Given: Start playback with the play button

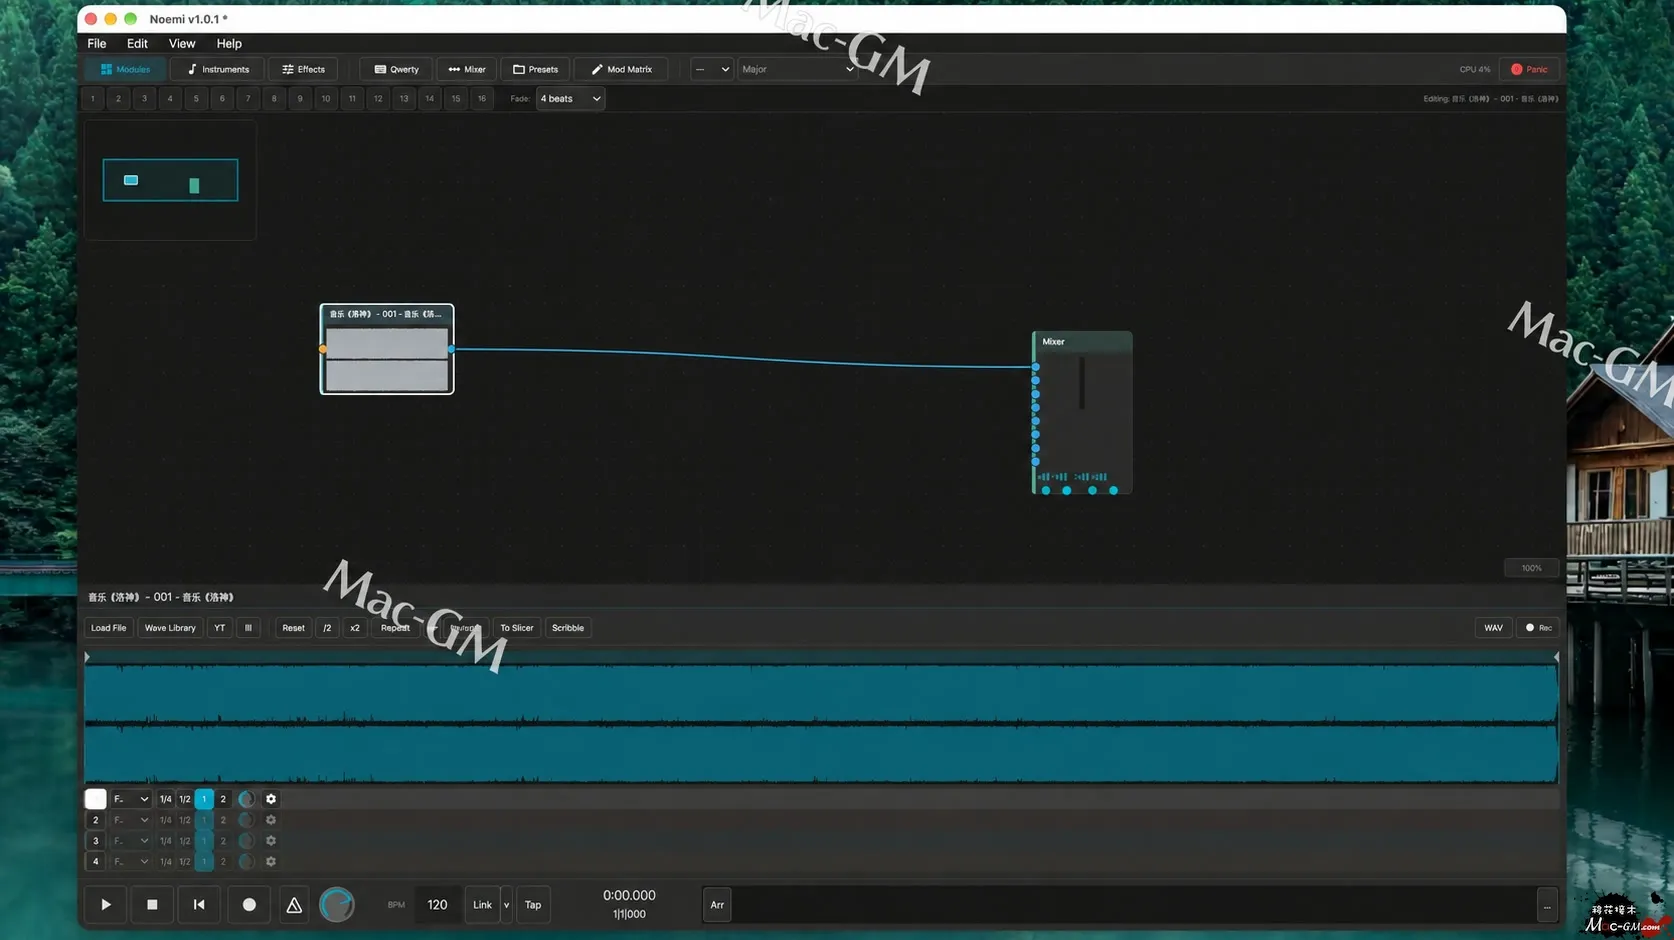Looking at the screenshot, I should pyautogui.click(x=105, y=904).
